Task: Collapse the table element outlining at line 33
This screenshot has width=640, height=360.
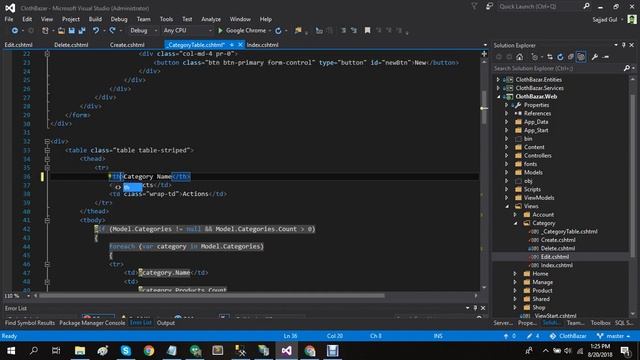Action: [47, 150]
